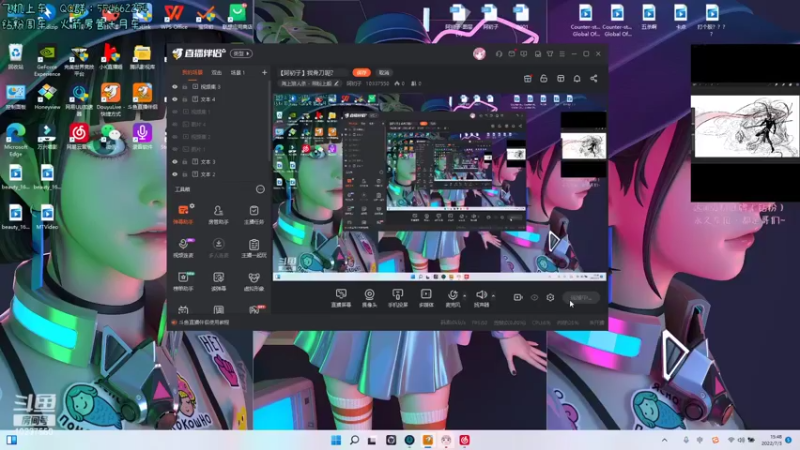Click the start streaming pill button
Screen dimensions: 800x450
pyautogui.click(x=581, y=297)
